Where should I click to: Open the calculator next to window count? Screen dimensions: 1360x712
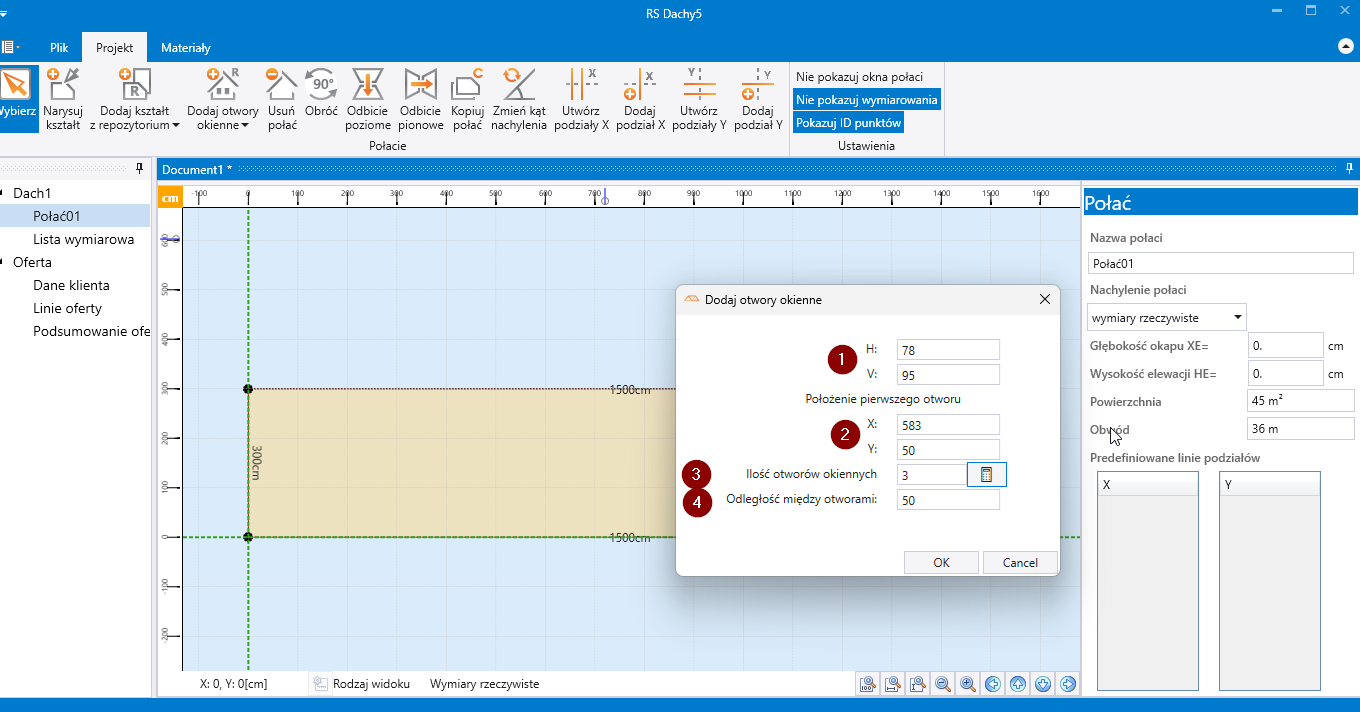click(986, 475)
